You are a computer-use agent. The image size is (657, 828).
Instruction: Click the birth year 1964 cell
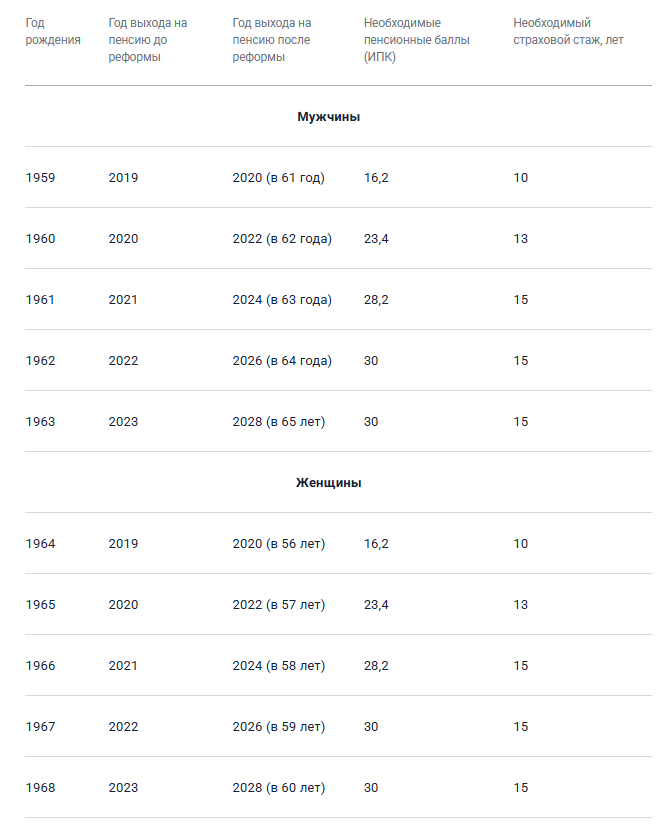tap(41, 544)
